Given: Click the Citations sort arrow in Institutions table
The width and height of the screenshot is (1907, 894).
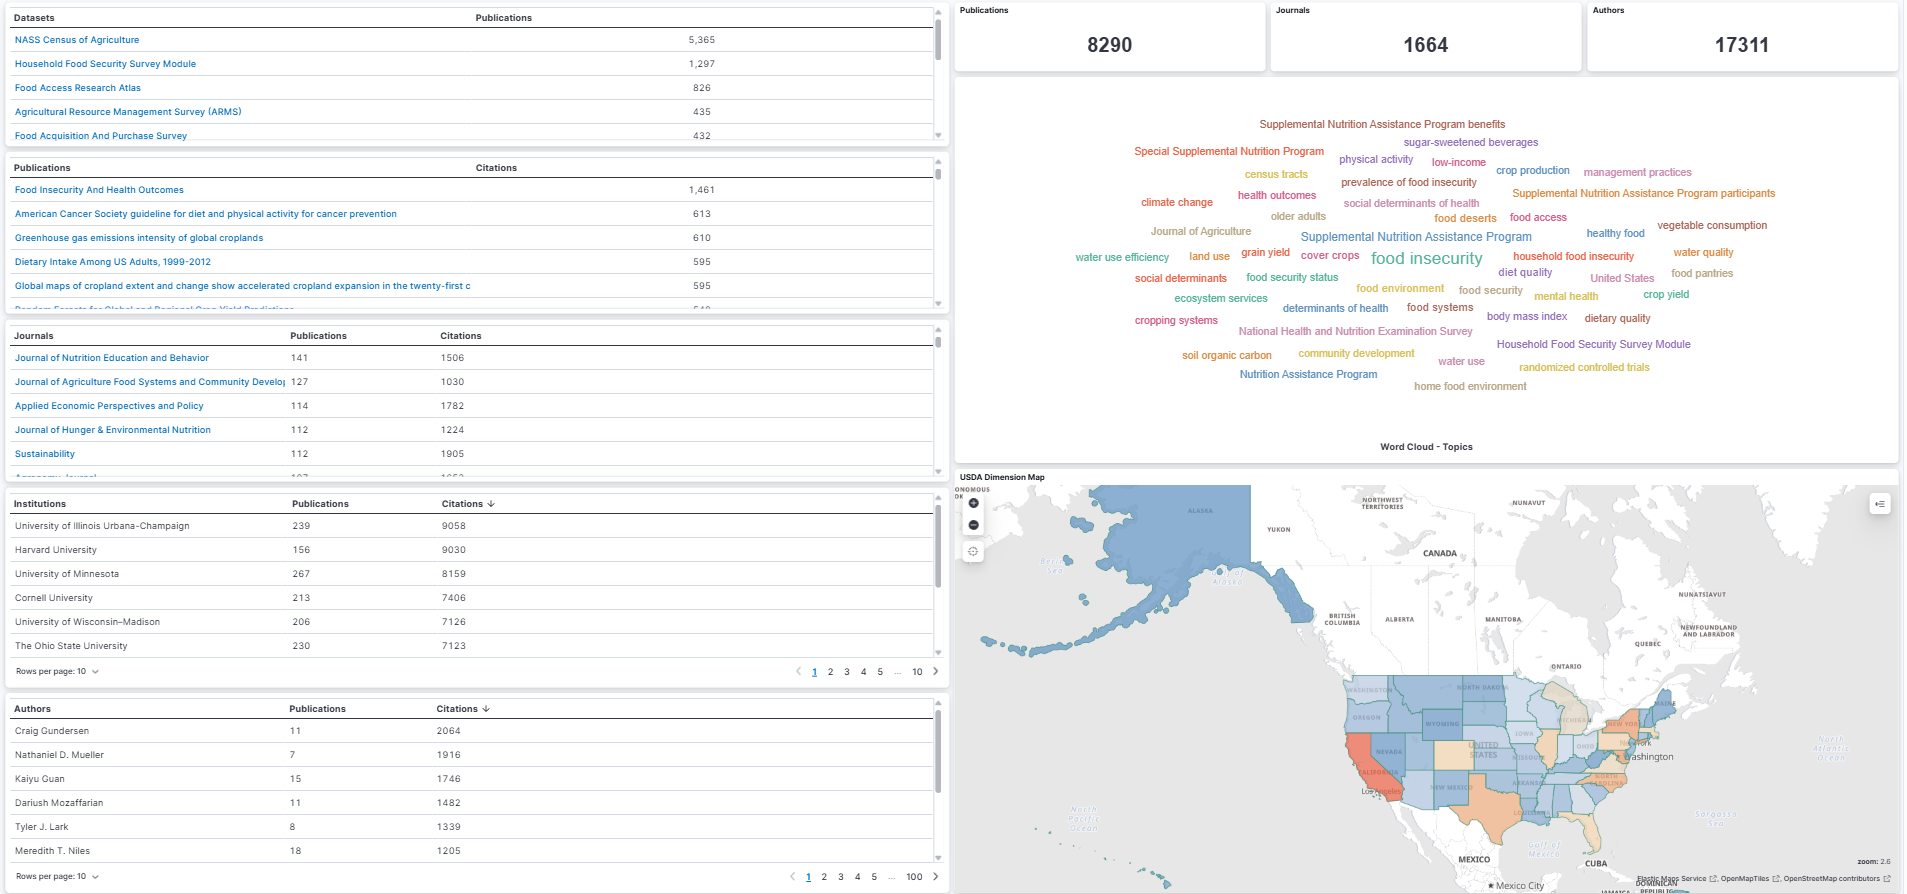Looking at the screenshot, I should [x=491, y=504].
